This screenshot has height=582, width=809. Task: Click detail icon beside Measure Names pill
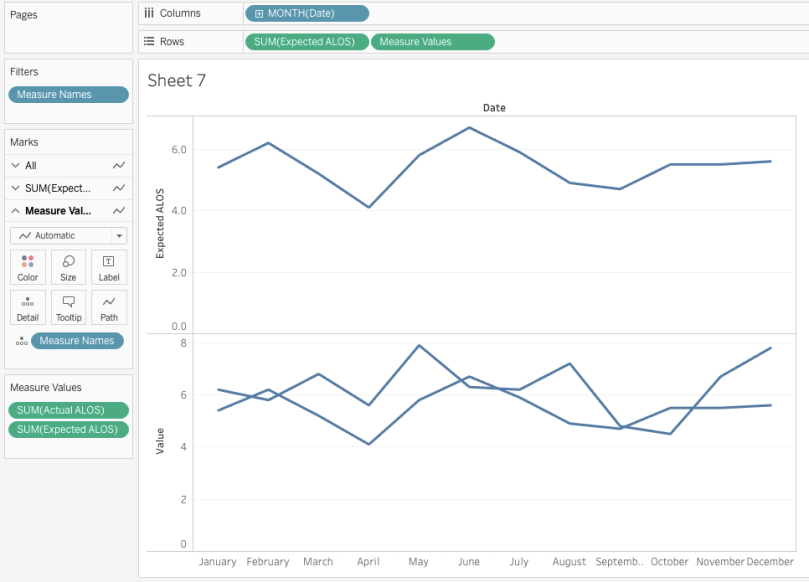click(x=21, y=341)
